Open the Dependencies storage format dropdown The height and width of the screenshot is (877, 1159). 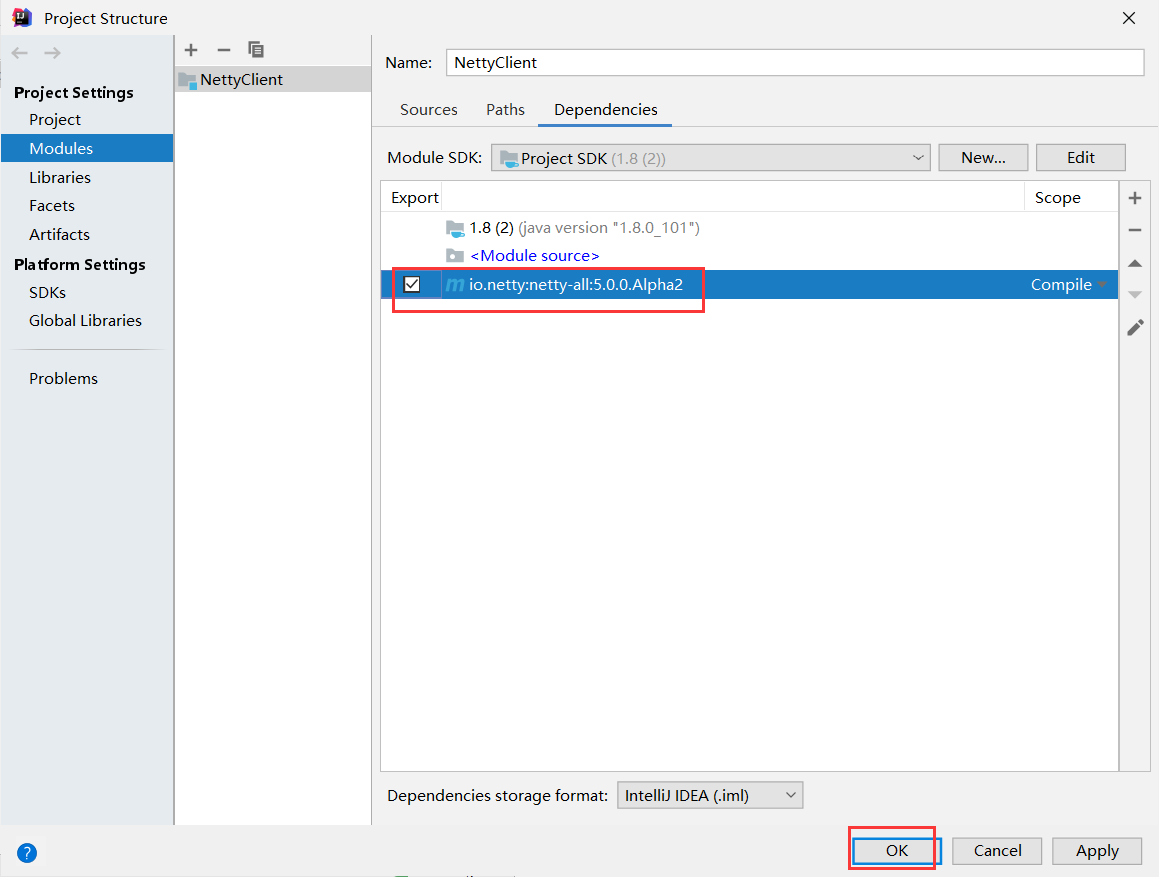pyautogui.click(x=710, y=795)
